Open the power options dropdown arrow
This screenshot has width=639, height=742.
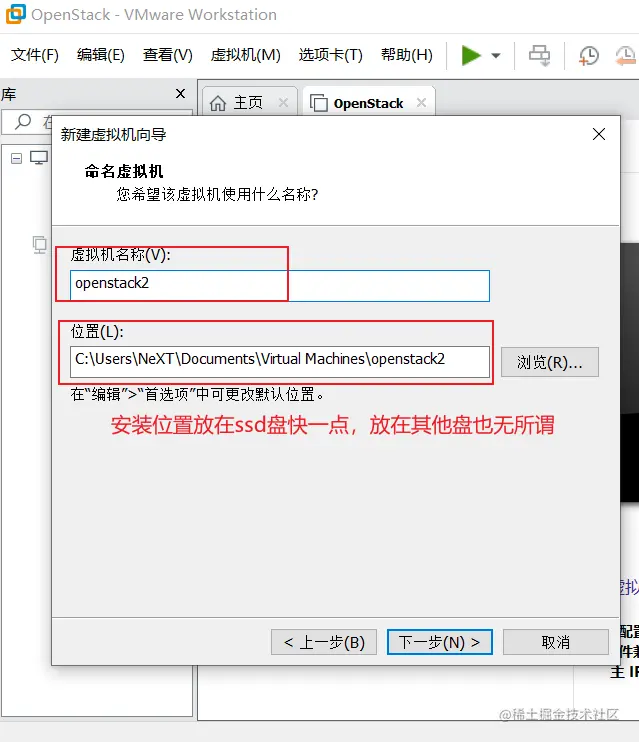pyautogui.click(x=496, y=56)
